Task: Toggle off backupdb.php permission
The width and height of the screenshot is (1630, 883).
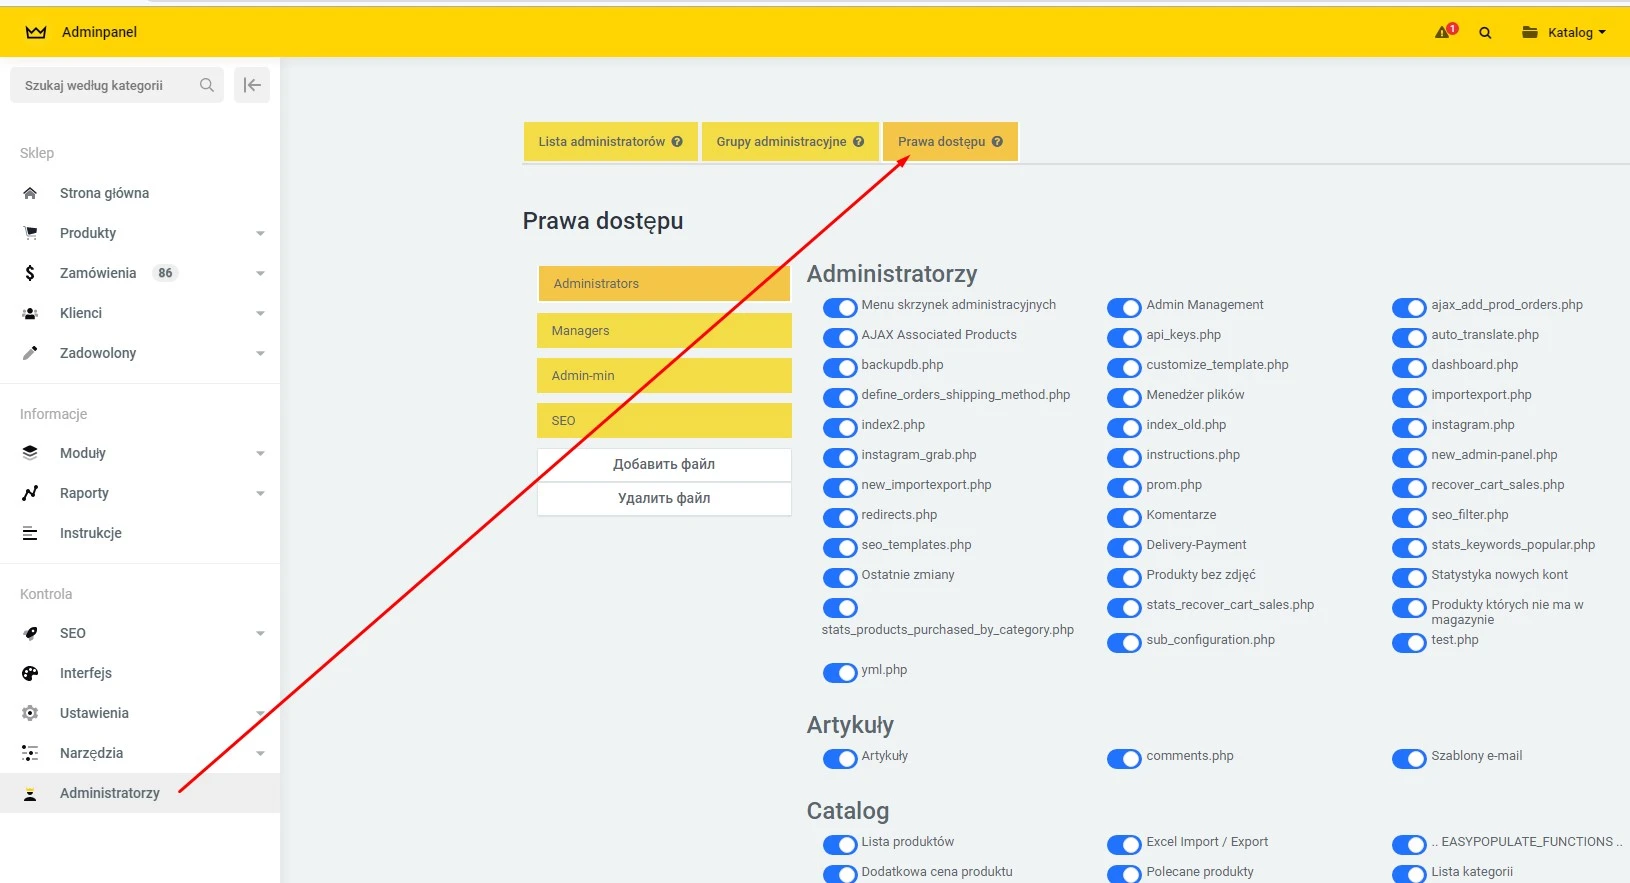Action: (x=839, y=367)
